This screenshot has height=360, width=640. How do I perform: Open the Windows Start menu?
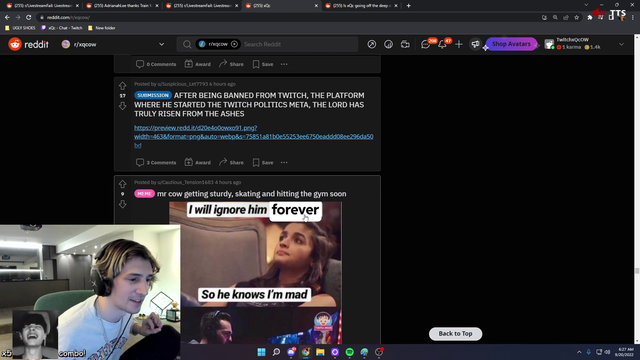(x=262, y=352)
